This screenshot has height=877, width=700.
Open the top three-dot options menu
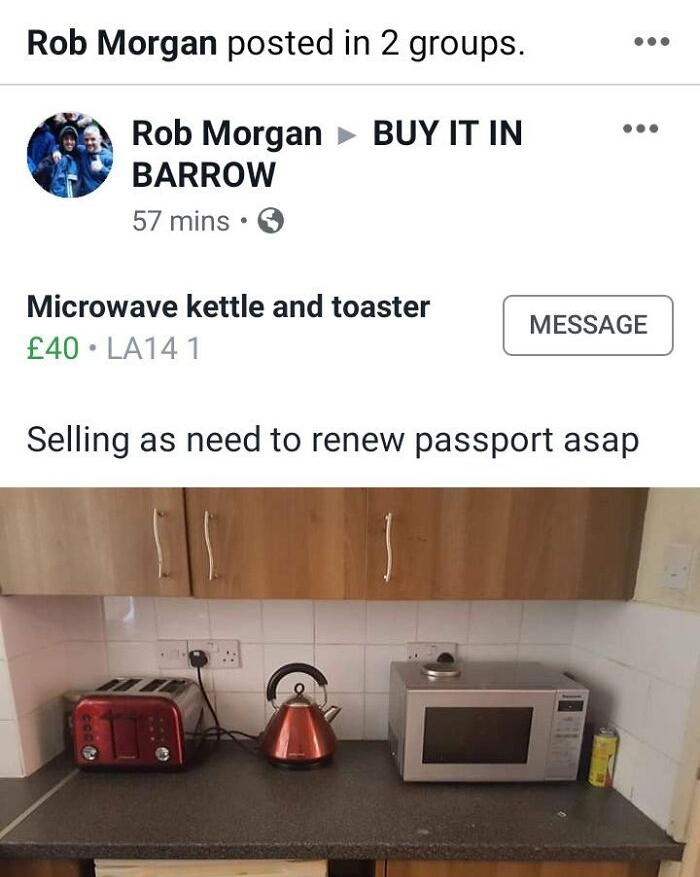(x=652, y=41)
